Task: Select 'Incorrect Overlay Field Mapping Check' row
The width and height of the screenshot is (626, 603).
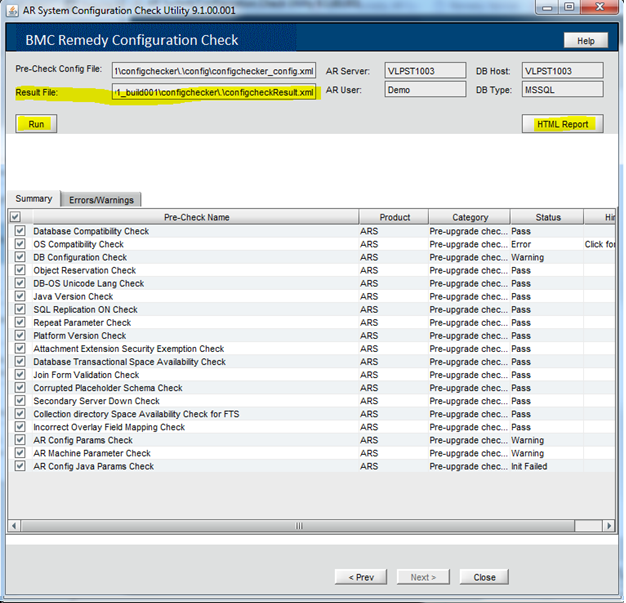Action: click(311, 427)
